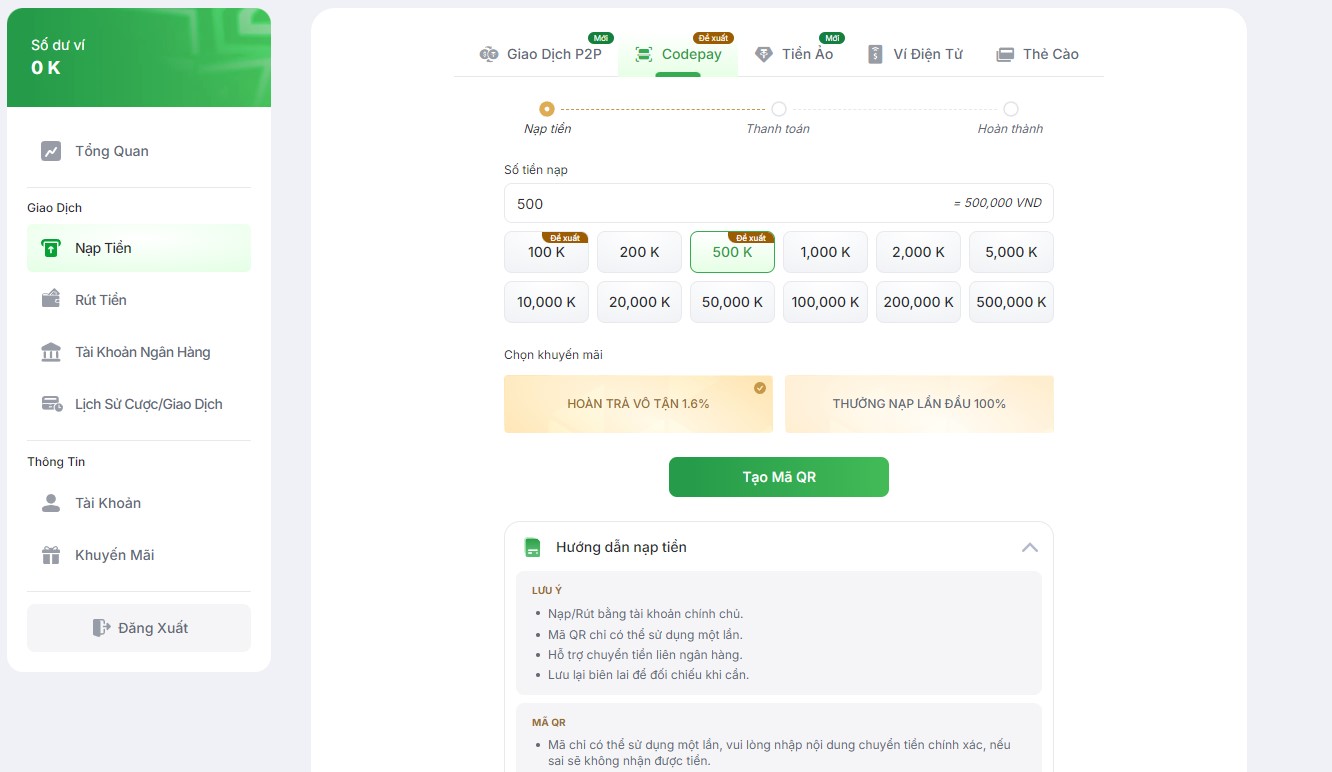Click the Số tiền nạp amount field
Viewport: 1332px width, 772px height.
click(x=700, y=203)
